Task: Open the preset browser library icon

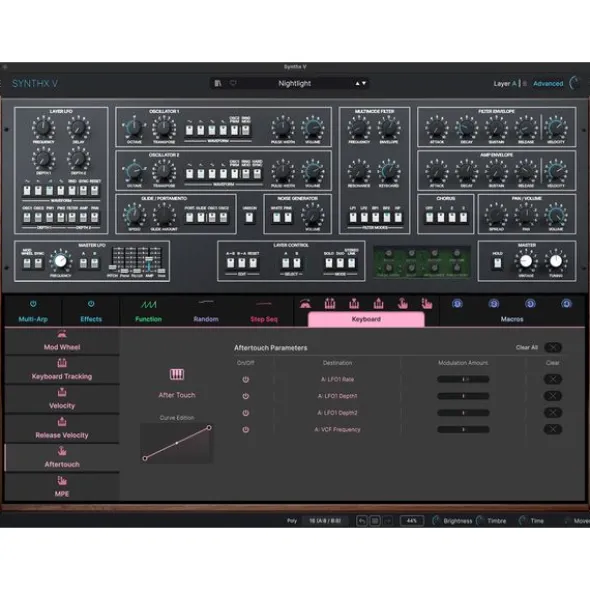Action: pos(218,83)
